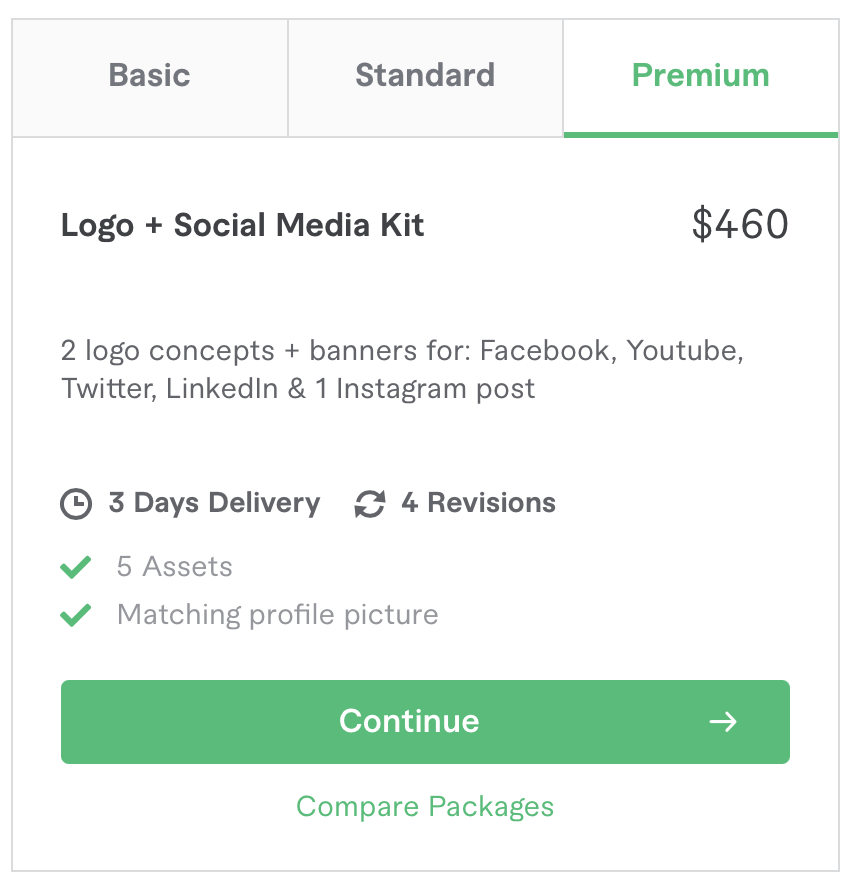Click checkmark beside Matching profile picture
844x878 pixels.
76,614
